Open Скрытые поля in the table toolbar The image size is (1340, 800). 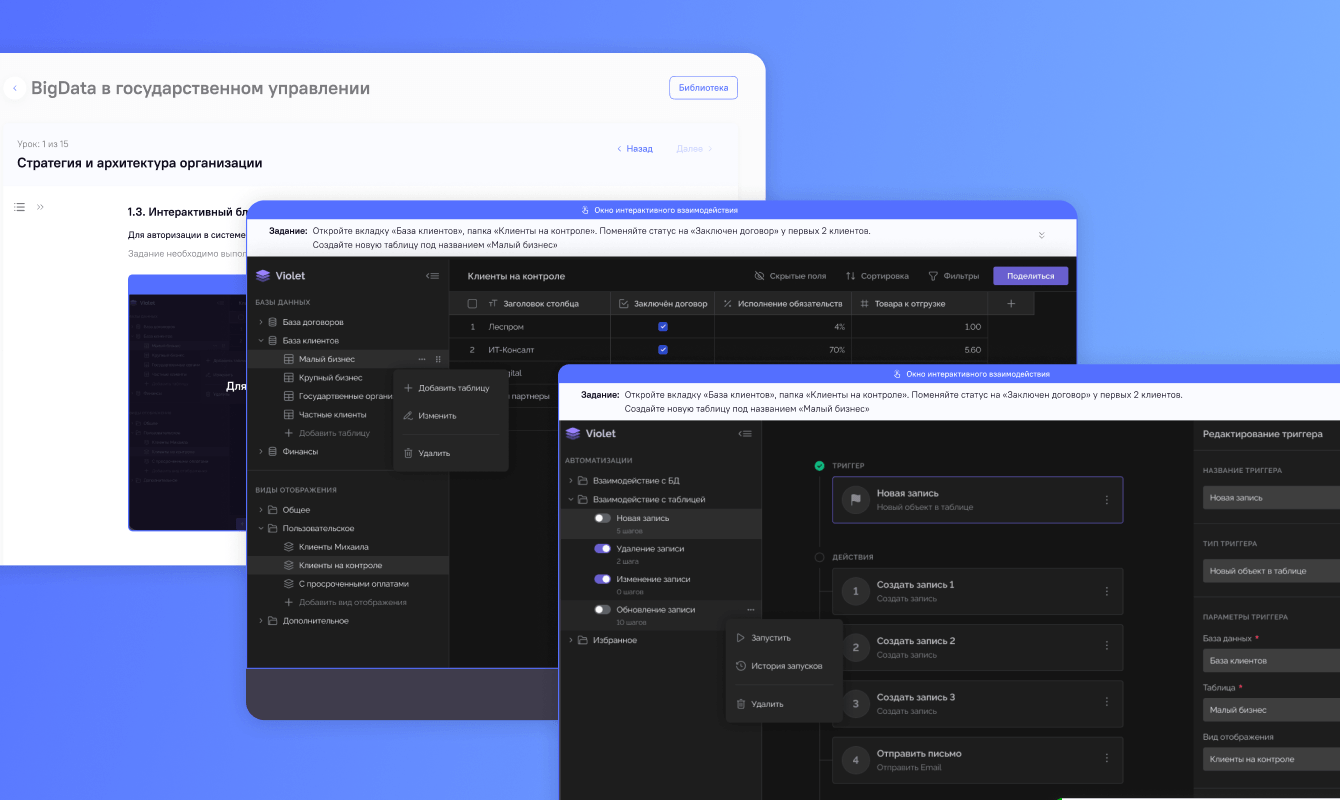[791, 276]
